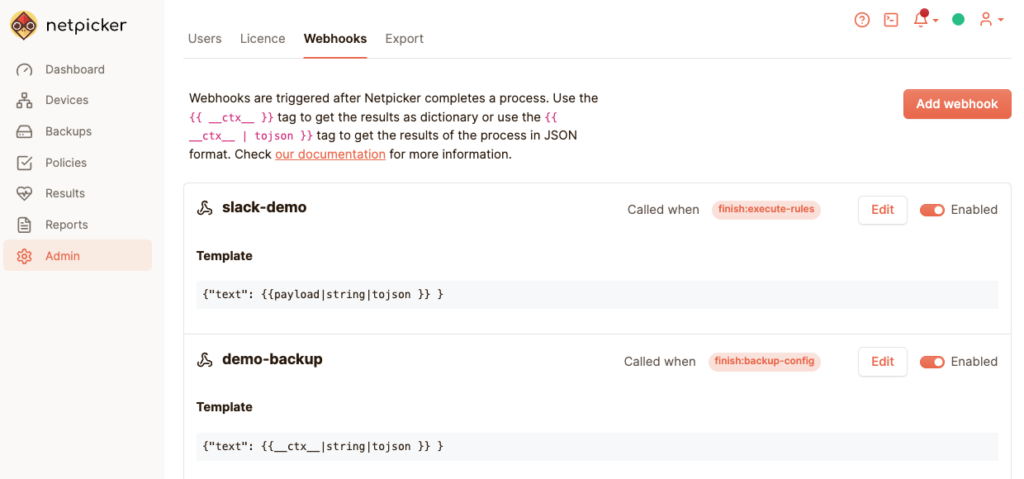This screenshot has width=1024, height=479.
Task: Switch to the Users tab
Action: tap(205, 39)
